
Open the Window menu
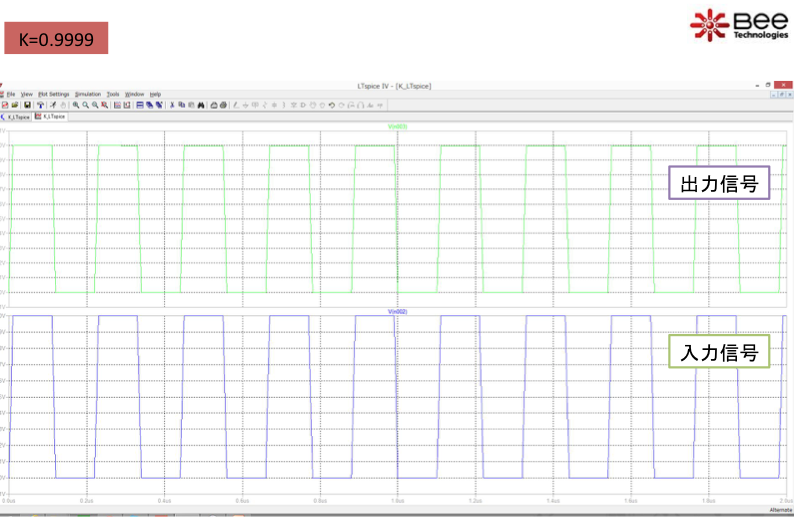135,94
